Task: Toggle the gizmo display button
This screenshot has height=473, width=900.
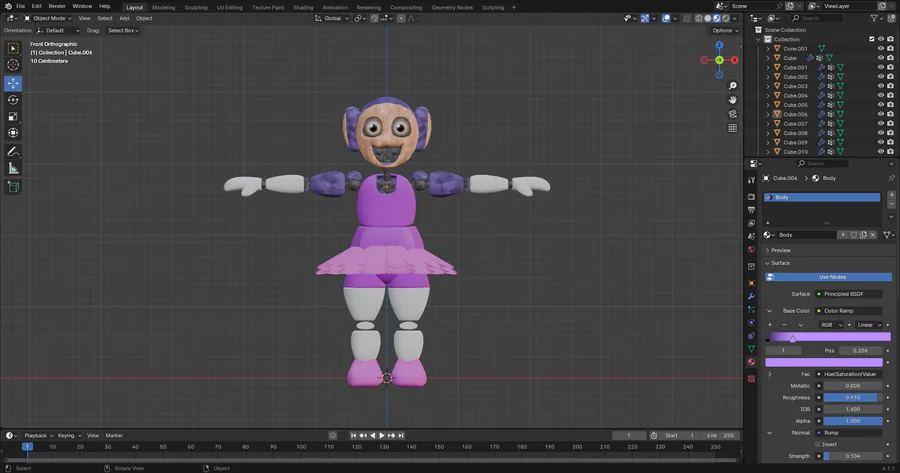Action: point(645,18)
